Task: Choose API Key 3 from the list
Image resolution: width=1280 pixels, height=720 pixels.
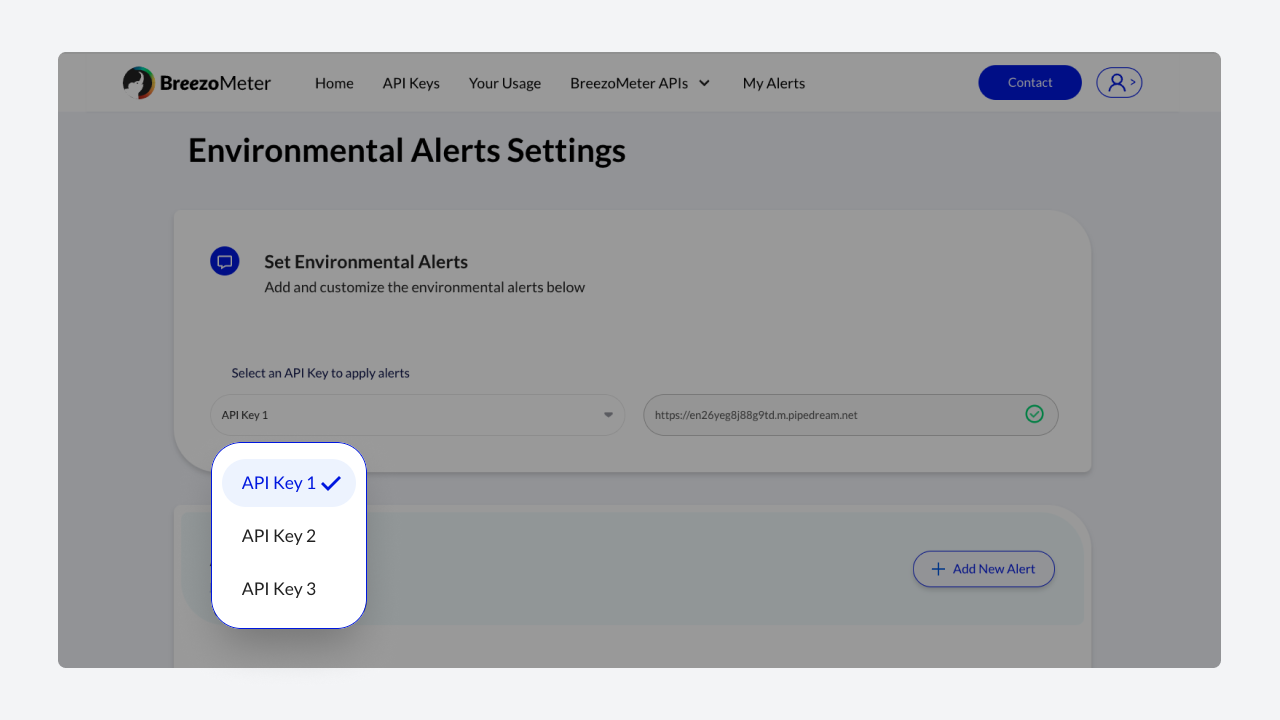Action: pos(279,589)
